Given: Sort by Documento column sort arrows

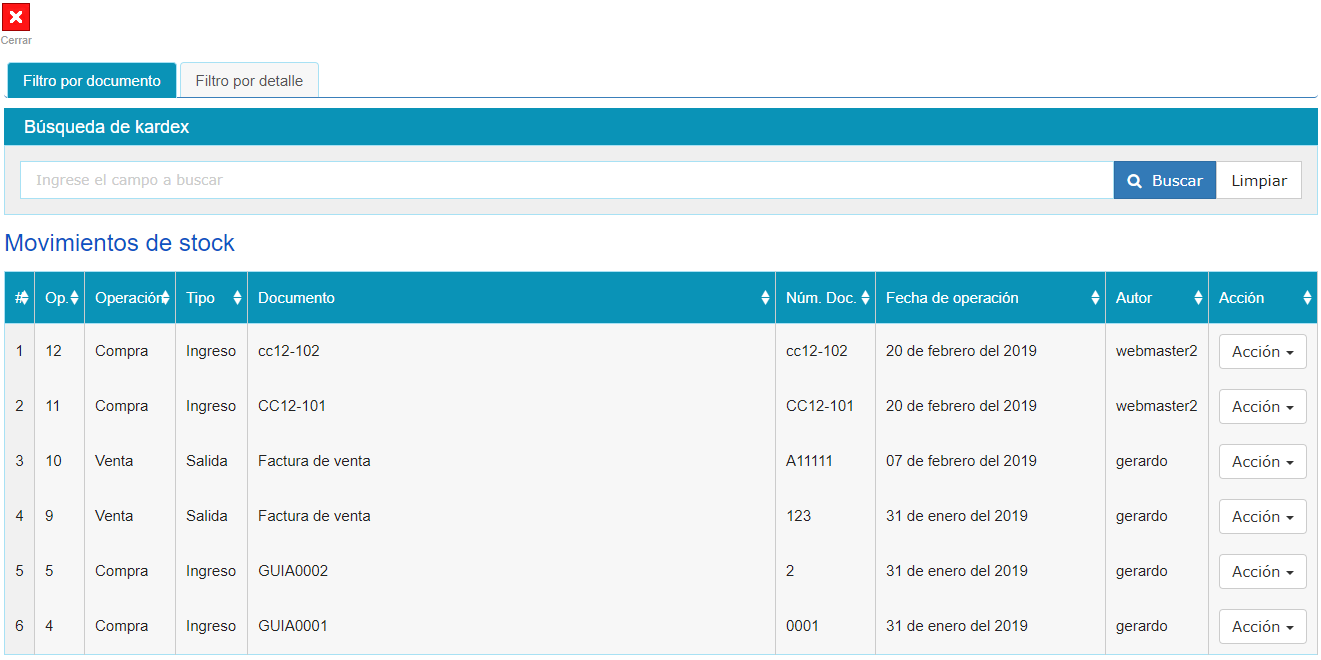Looking at the screenshot, I should pos(765,298).
